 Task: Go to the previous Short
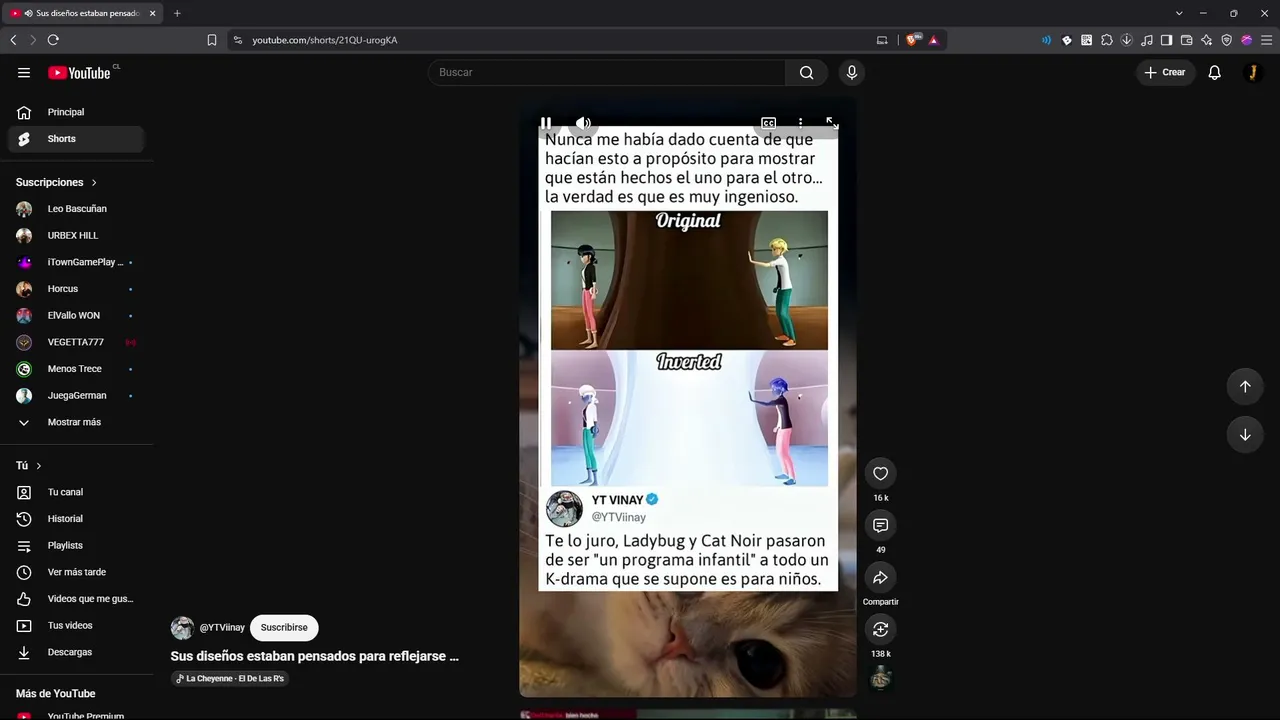(1245, 386)
